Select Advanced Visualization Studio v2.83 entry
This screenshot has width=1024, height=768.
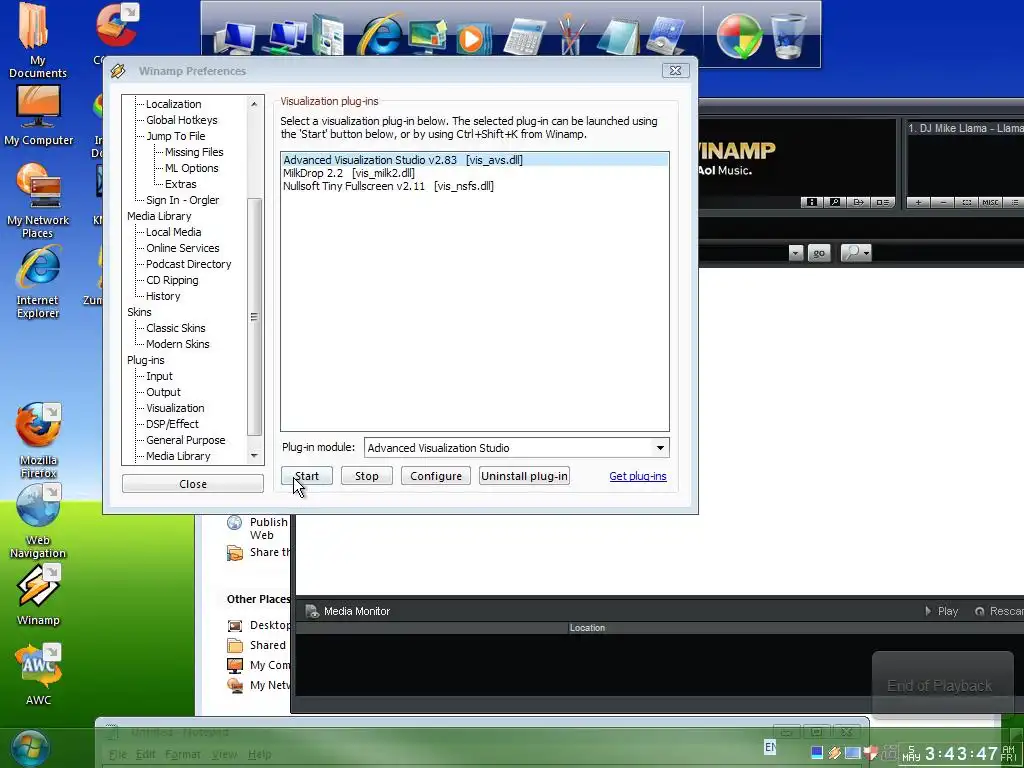pos(475,160)
